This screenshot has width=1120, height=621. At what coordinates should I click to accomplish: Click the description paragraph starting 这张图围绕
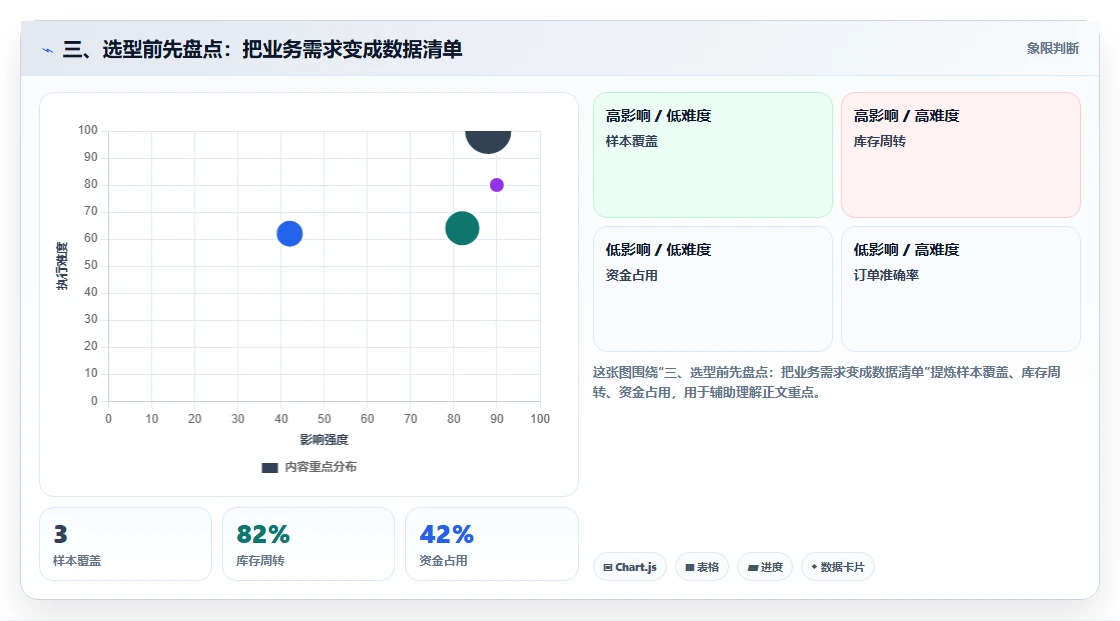(x=826, y=382)
